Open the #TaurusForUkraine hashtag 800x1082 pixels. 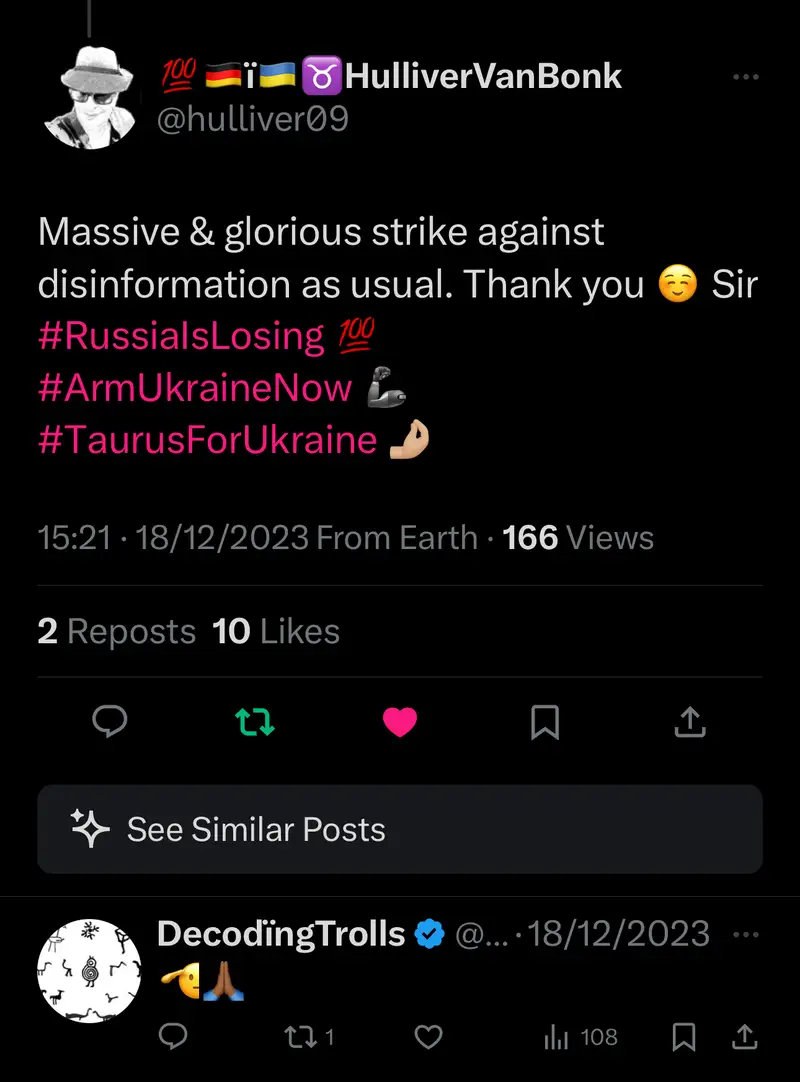click(207, 440)
